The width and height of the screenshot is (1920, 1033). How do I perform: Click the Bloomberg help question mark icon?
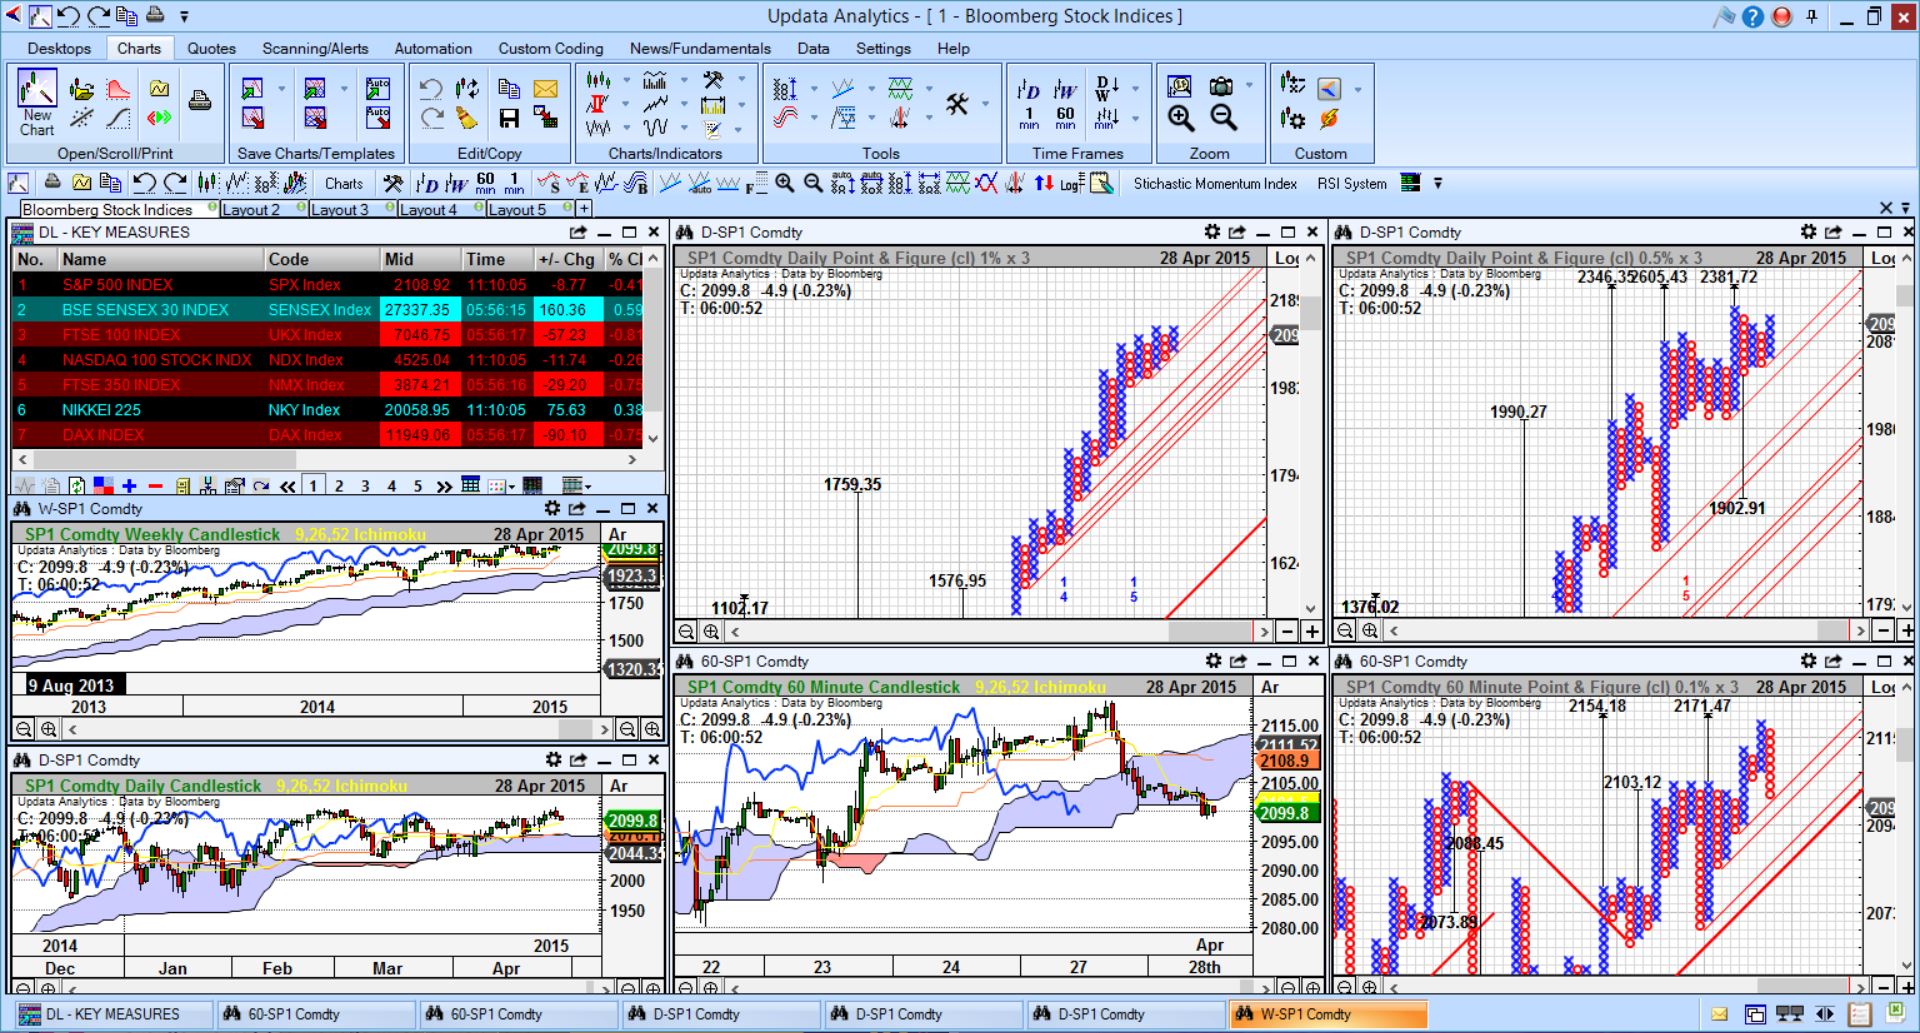(x=1752, y=17)
